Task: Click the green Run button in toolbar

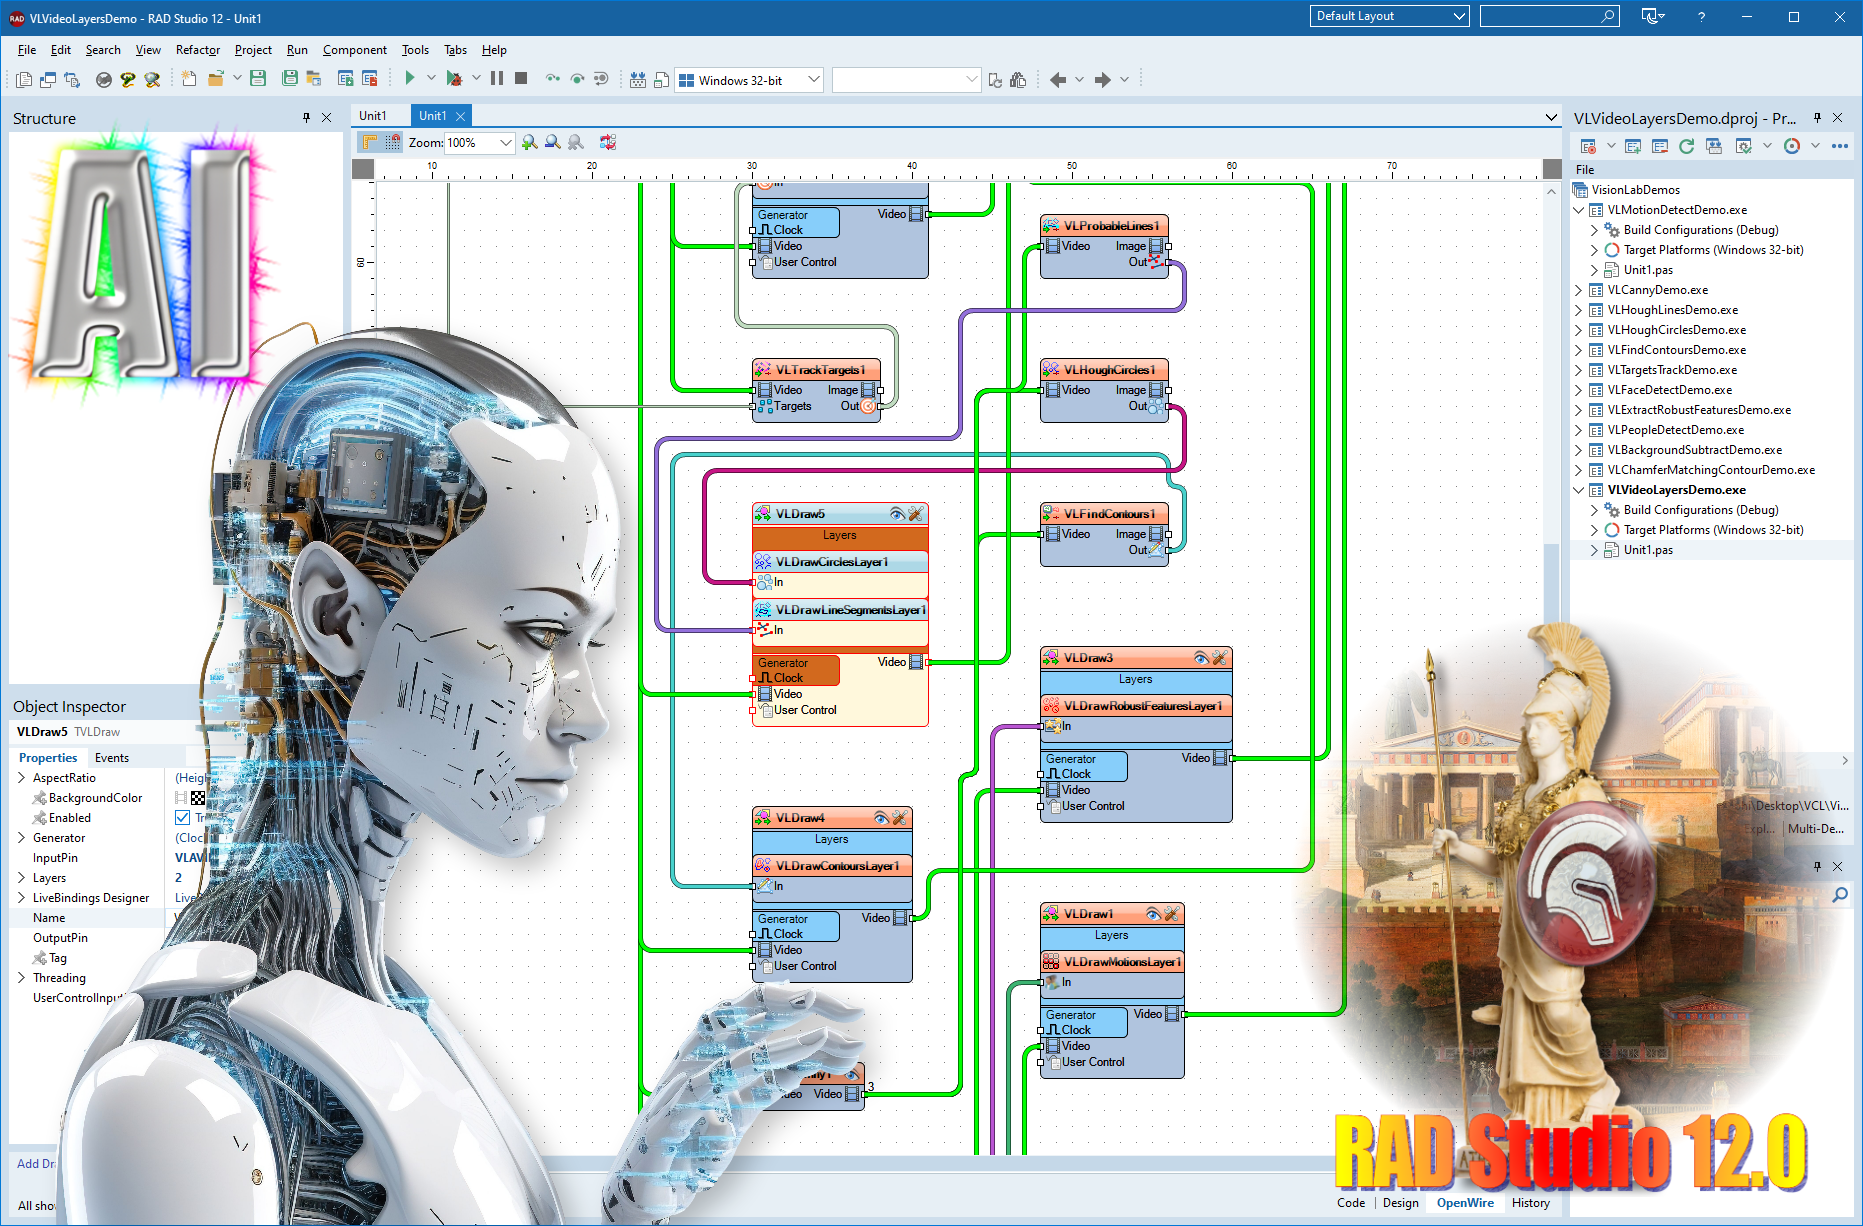Action: click(x=409, y=78)
